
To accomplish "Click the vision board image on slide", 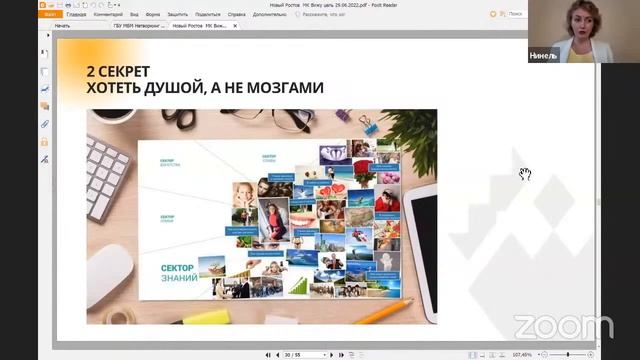I will click(262, 216).
